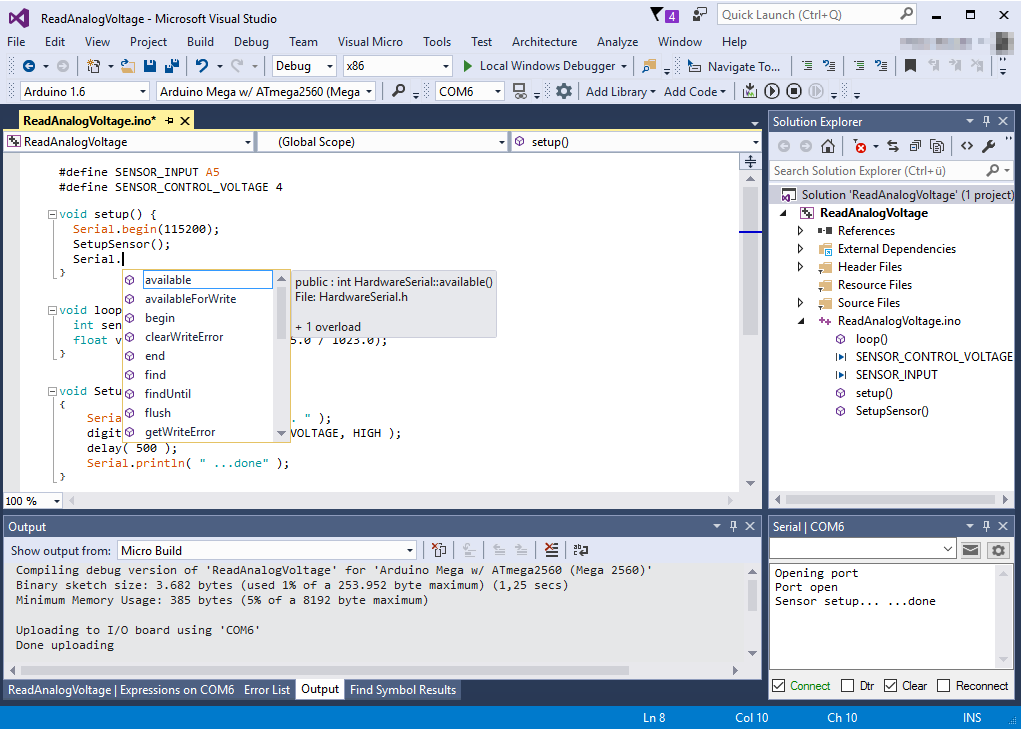Pin the ReadAnalogVoltage.ino tab
This screenshot has height=729, width=1022.
[169, 121]
